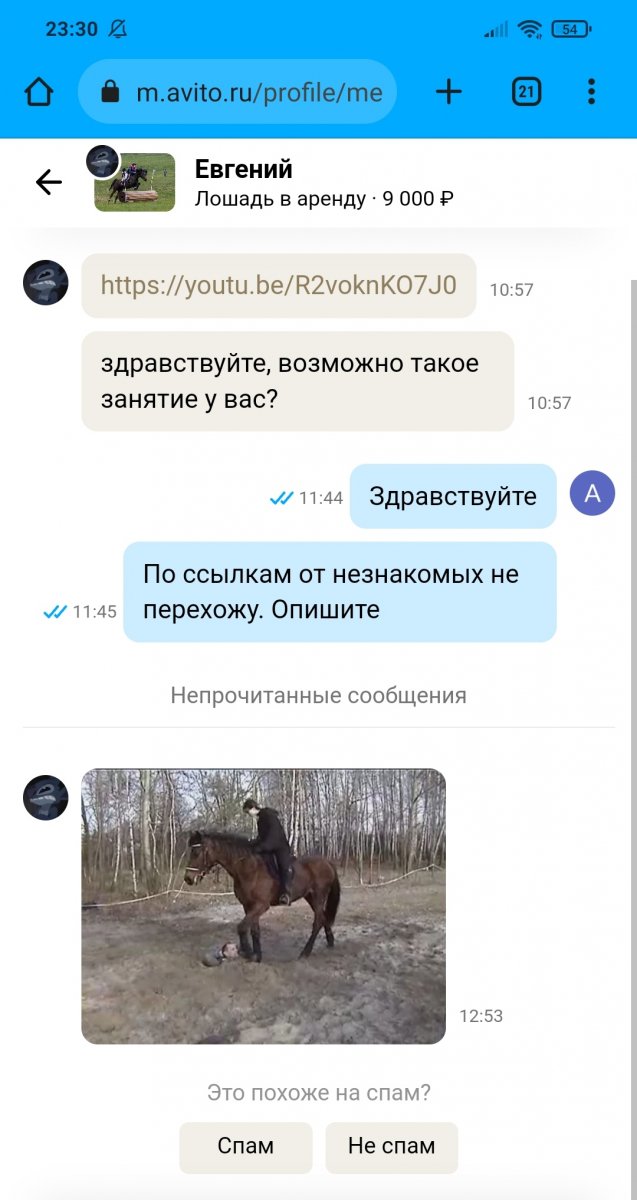Tap the purple 'A' user avatar
This screenshot has width=637, height=1200.
592,493
